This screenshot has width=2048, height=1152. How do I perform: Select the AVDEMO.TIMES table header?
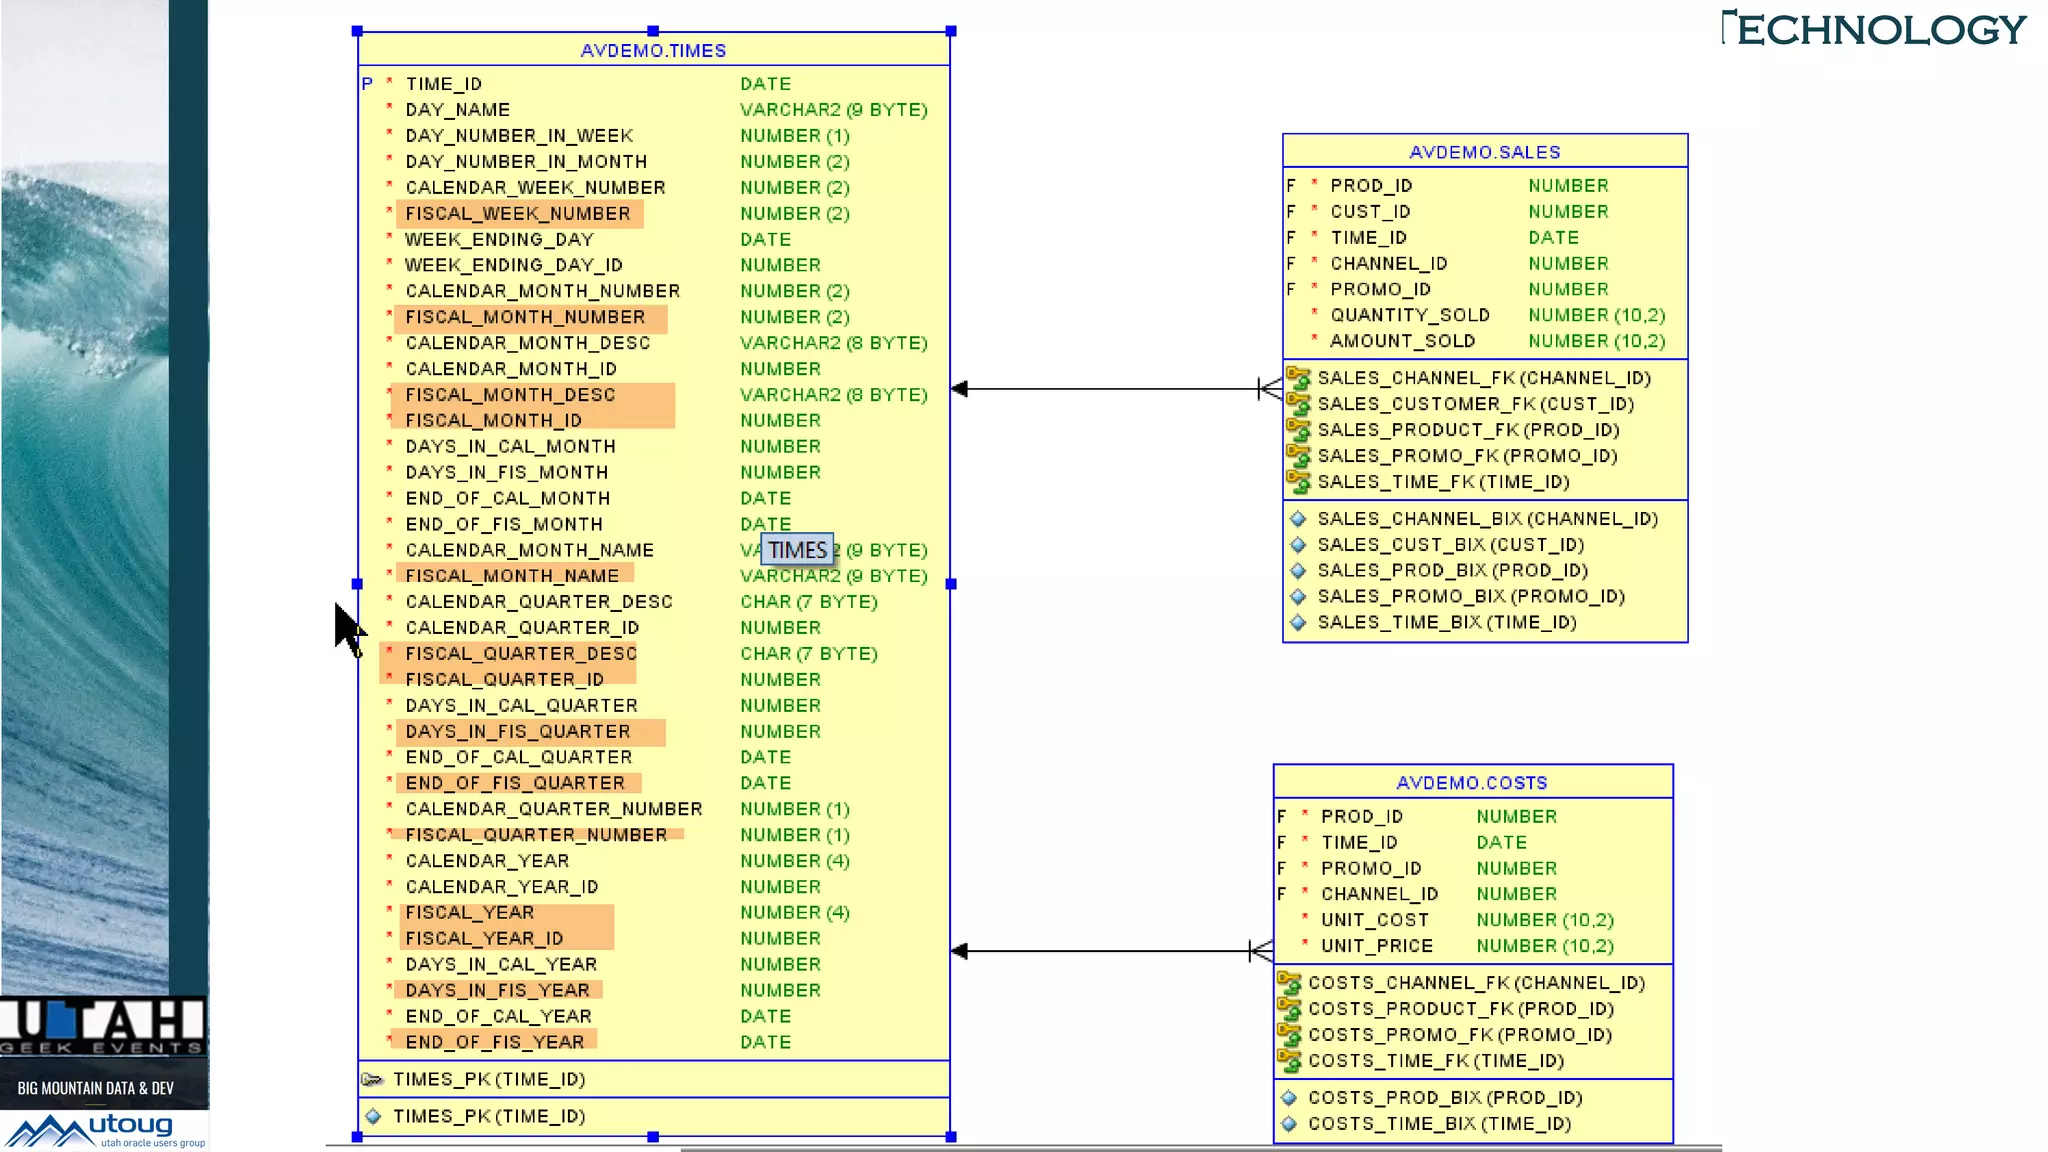pyautogui.click(x=653, y=51)
